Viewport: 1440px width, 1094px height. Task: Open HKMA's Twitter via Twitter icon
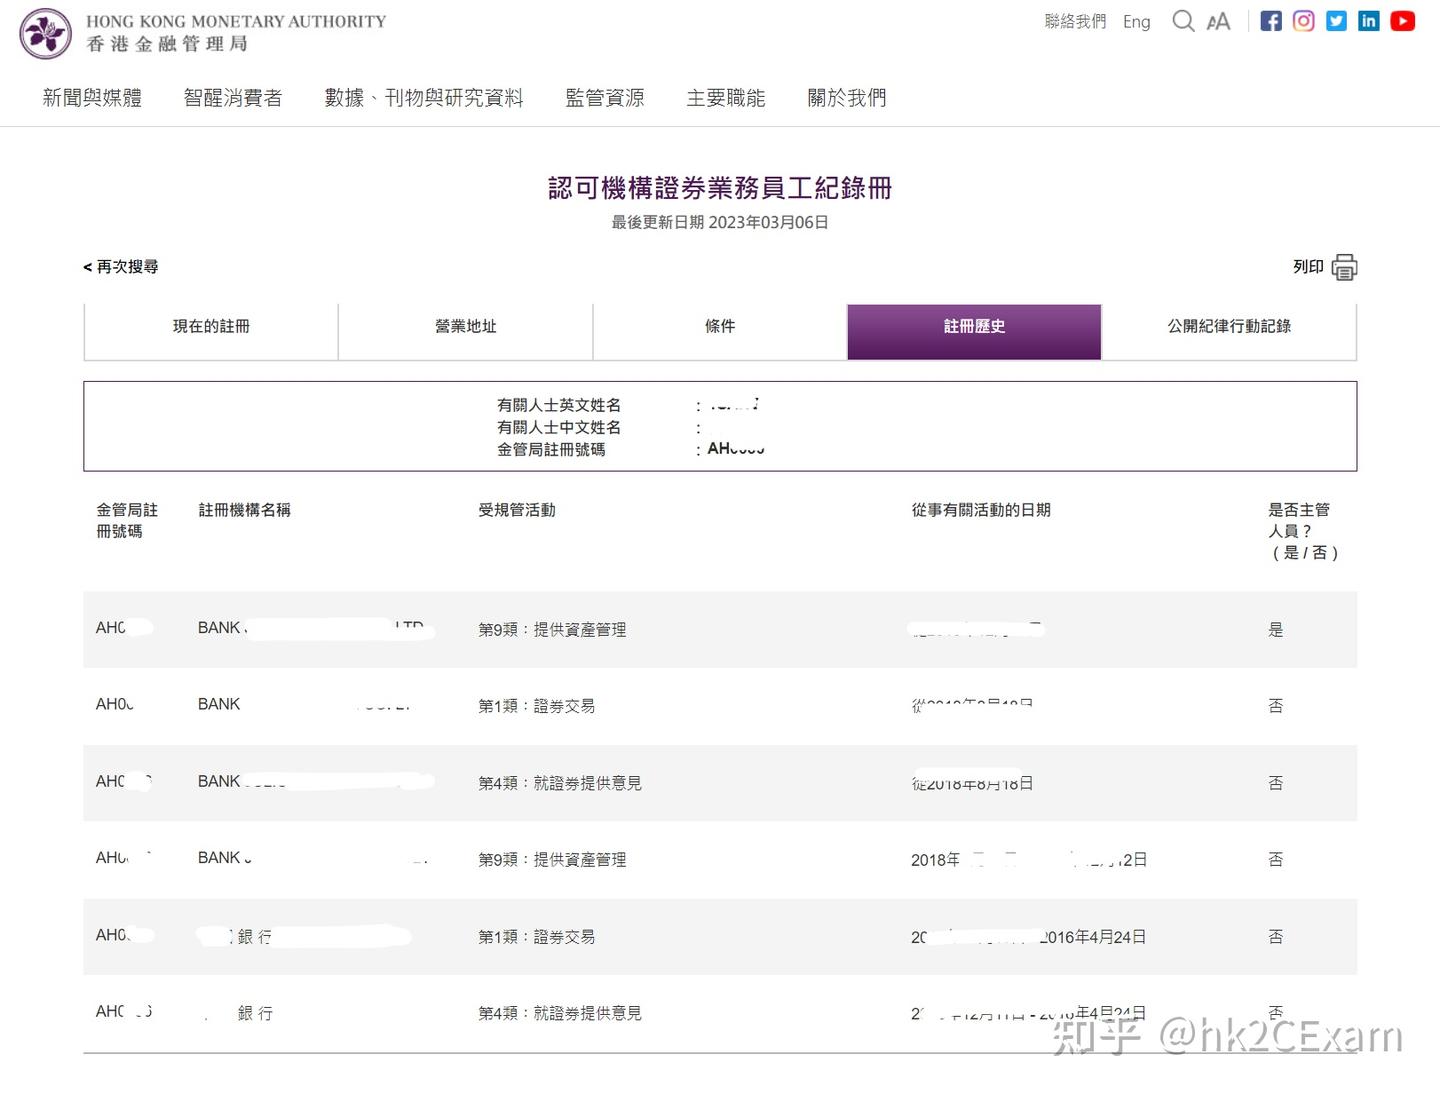click(x=1336, y=20)
